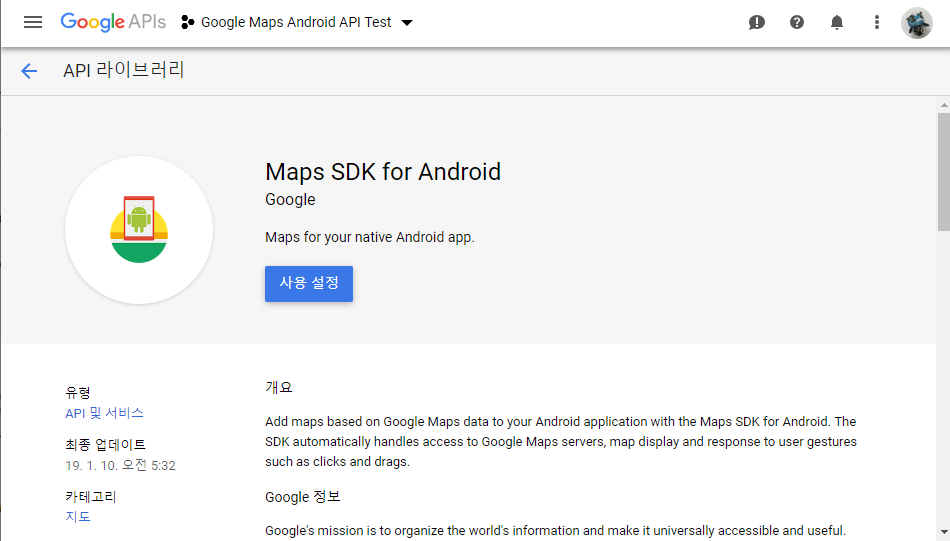This screenshot has width=950, height=541.
Task: Open the hamburger navigation menu
Action: click(33, 22)
